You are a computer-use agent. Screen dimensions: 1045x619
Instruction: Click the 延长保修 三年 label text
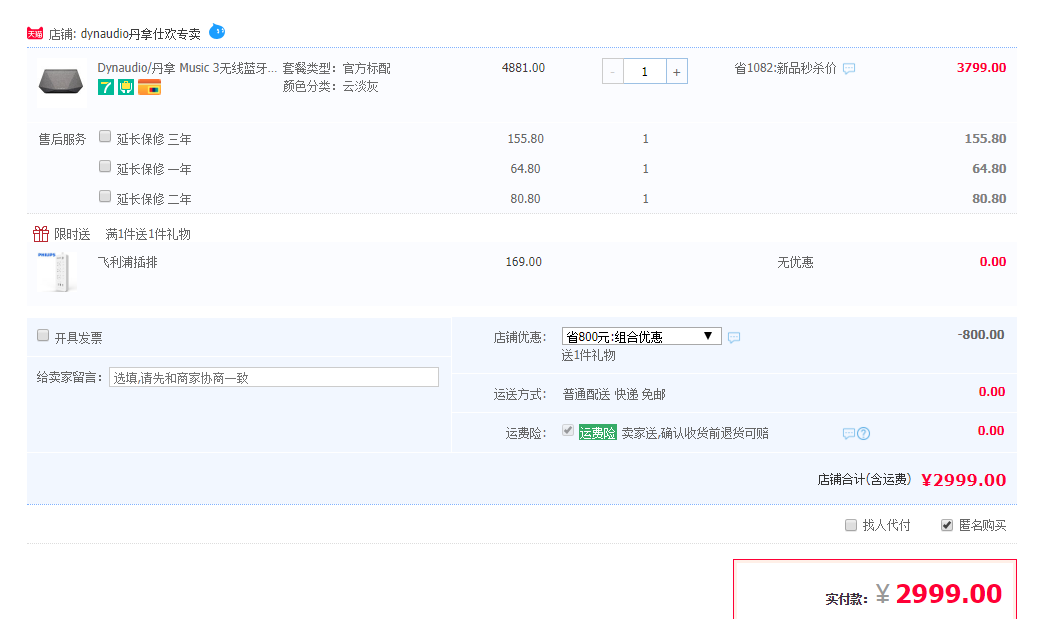pyautogui.click(x=154, y=139)
